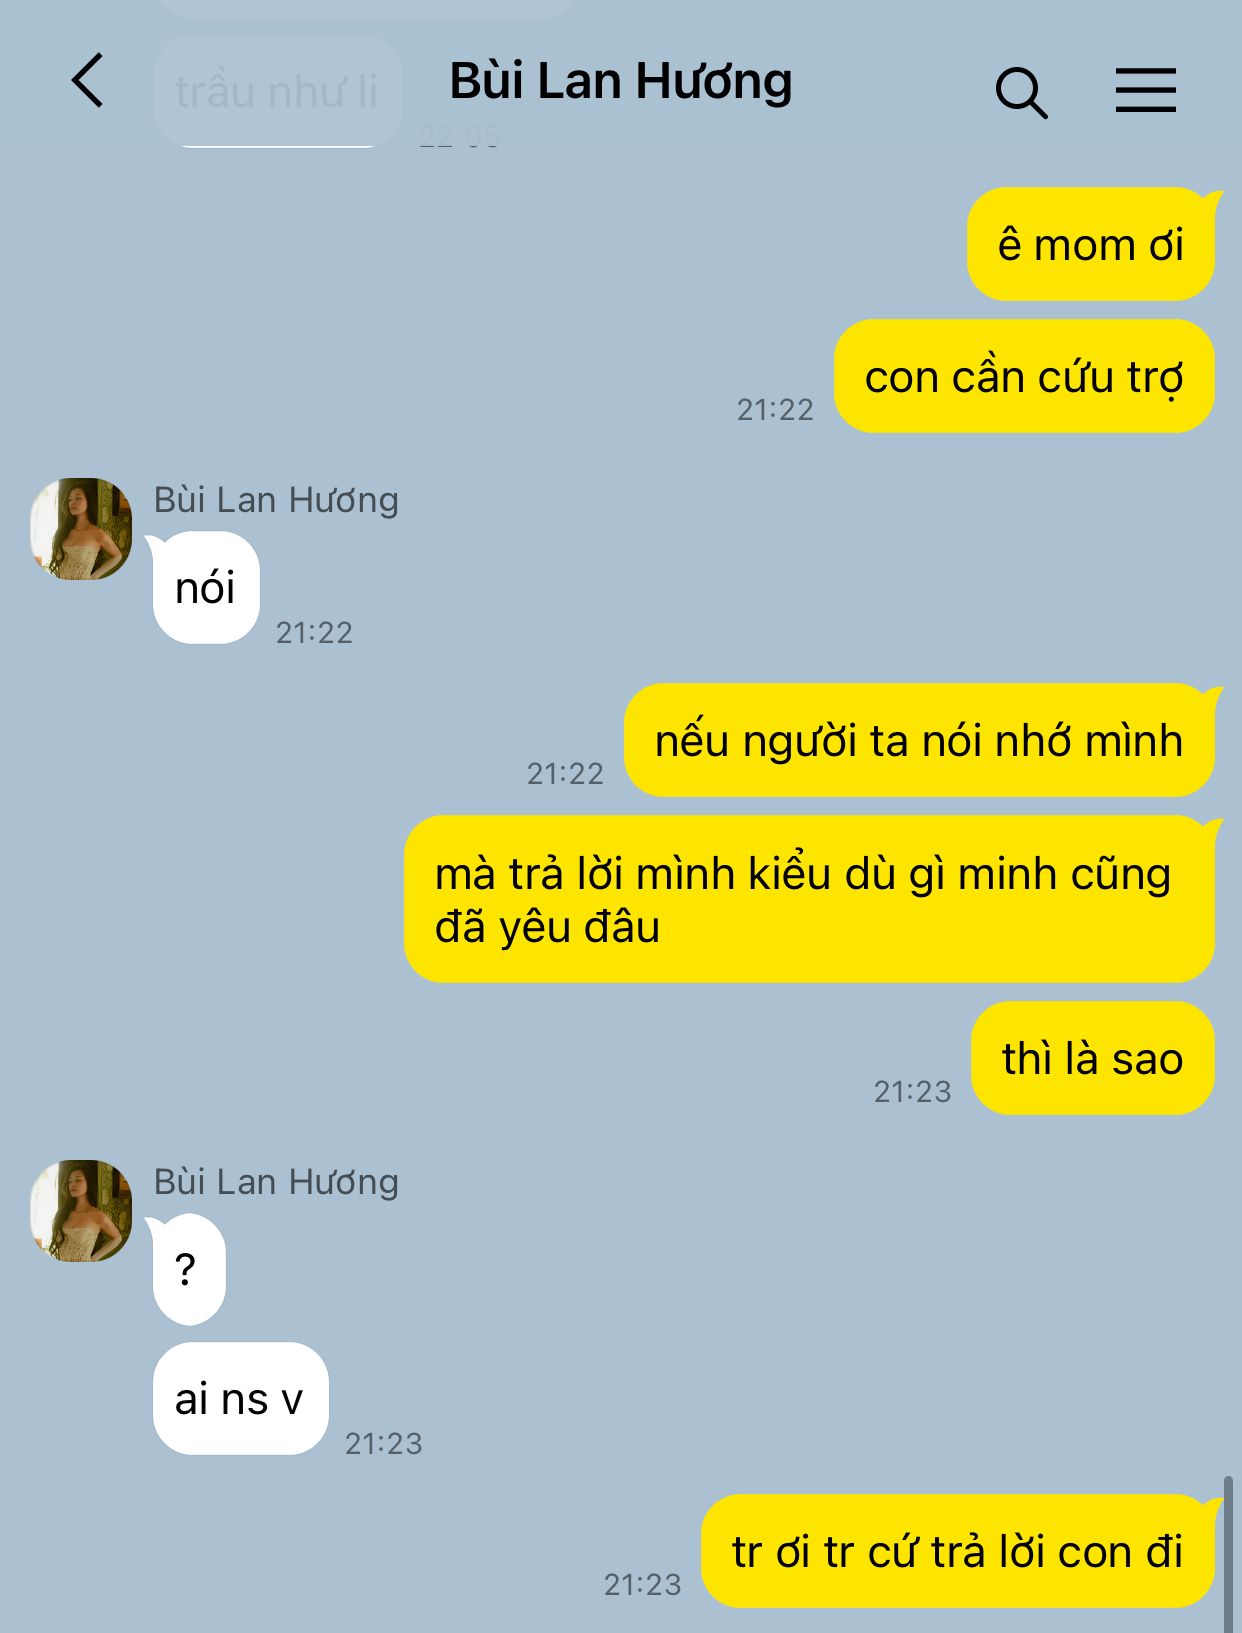Select the "?" message bubble
Image resolution: width=1242 pixels, height=1633 pixels.
pos(187,1269)
